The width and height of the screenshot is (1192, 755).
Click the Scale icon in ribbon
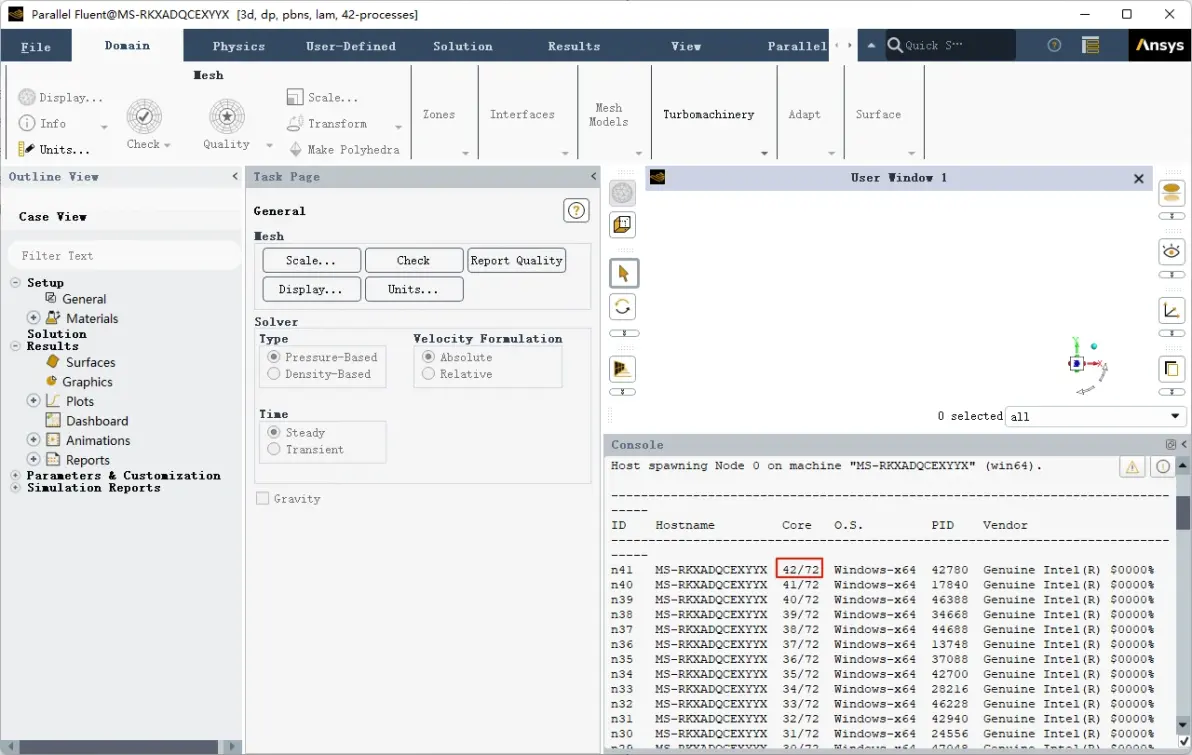(295, 97)
